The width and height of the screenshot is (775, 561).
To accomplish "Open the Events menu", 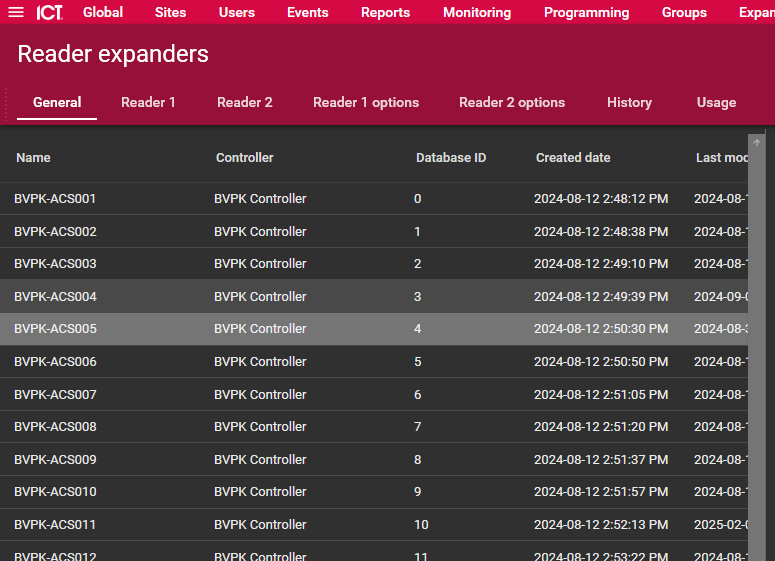I will 307,12.
